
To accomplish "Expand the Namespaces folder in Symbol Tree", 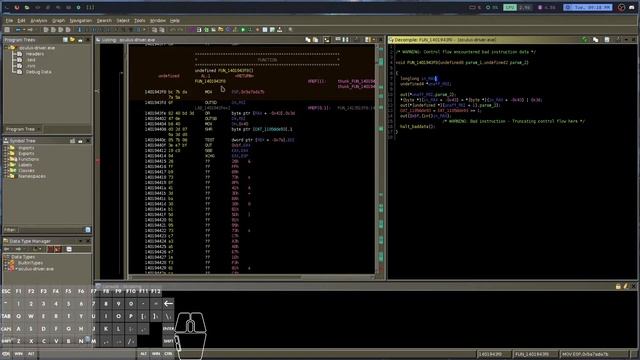I will pos(6,176).
